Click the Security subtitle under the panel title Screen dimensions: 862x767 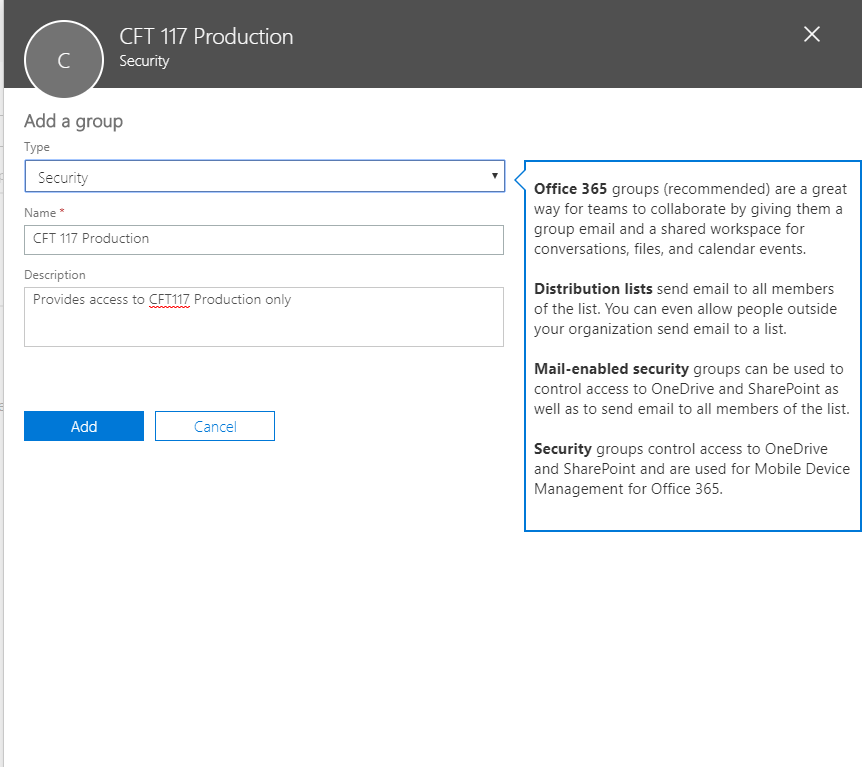[144, 61]
